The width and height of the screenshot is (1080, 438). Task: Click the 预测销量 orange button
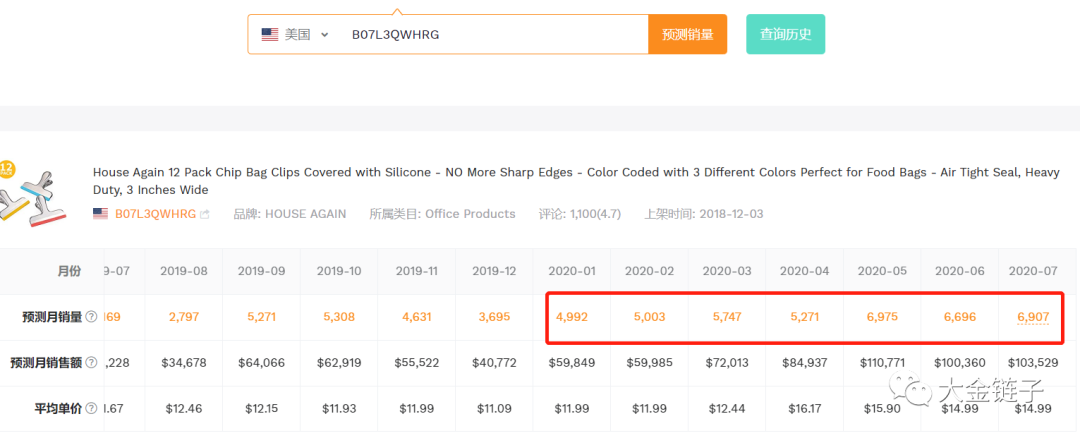tap(687, 34)
